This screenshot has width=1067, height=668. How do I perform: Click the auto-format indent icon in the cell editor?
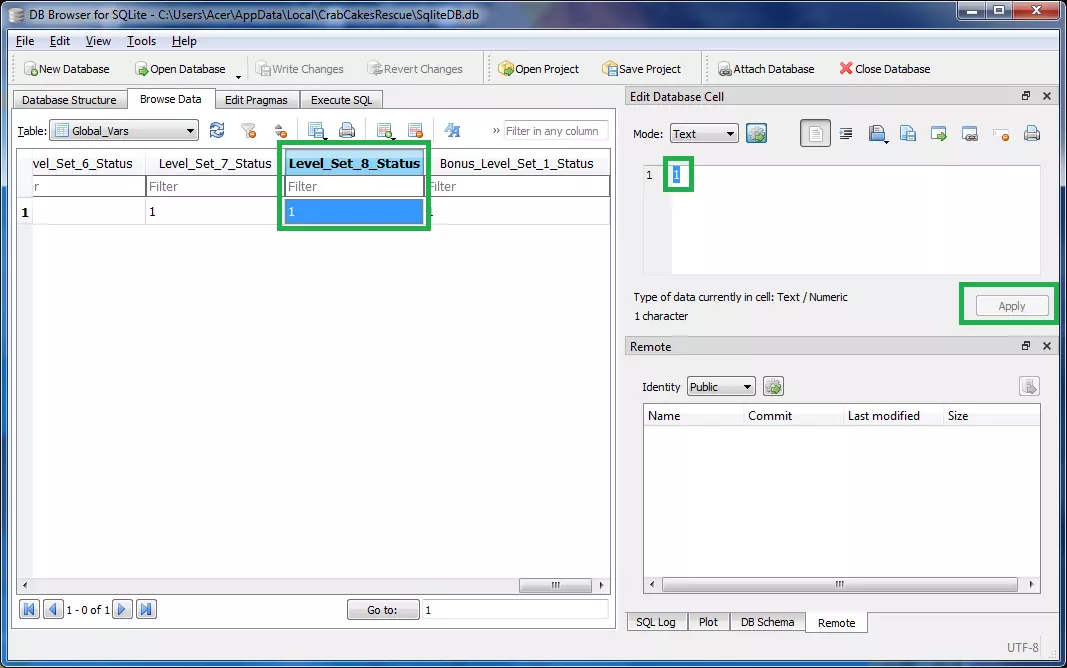click(846, 133)
